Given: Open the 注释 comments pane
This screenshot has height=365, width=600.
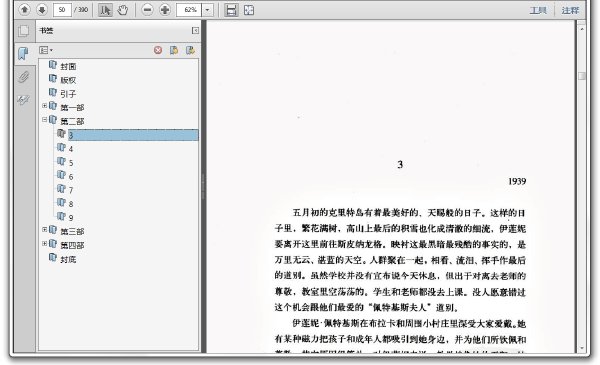Looking at the screenshot, I should point(570,10).
